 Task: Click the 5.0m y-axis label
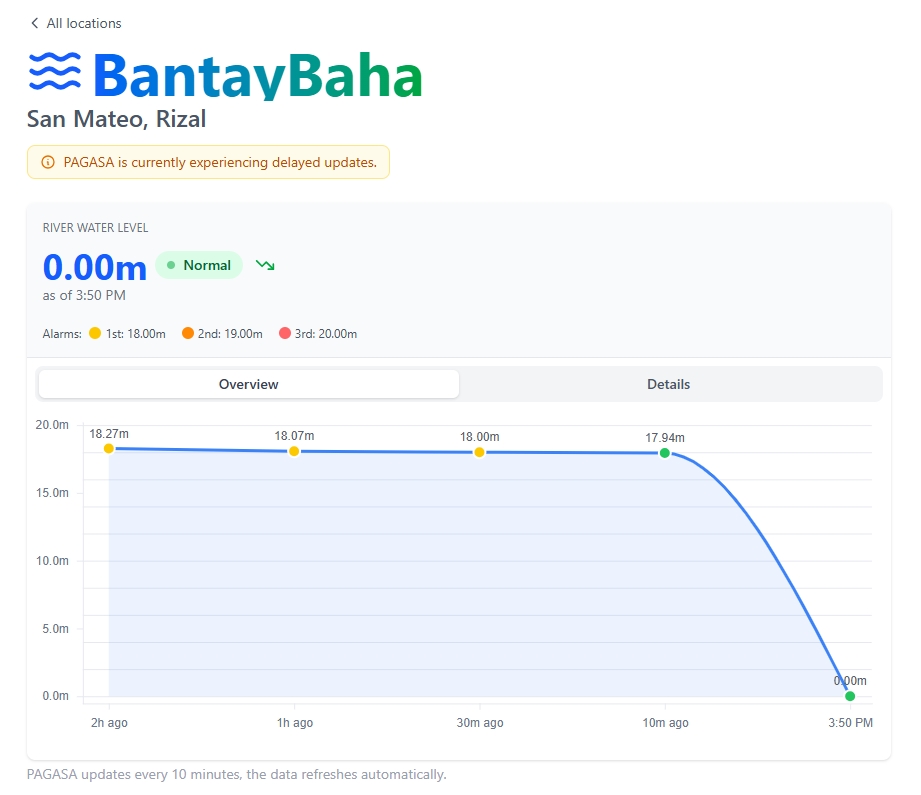click(55, 629)
